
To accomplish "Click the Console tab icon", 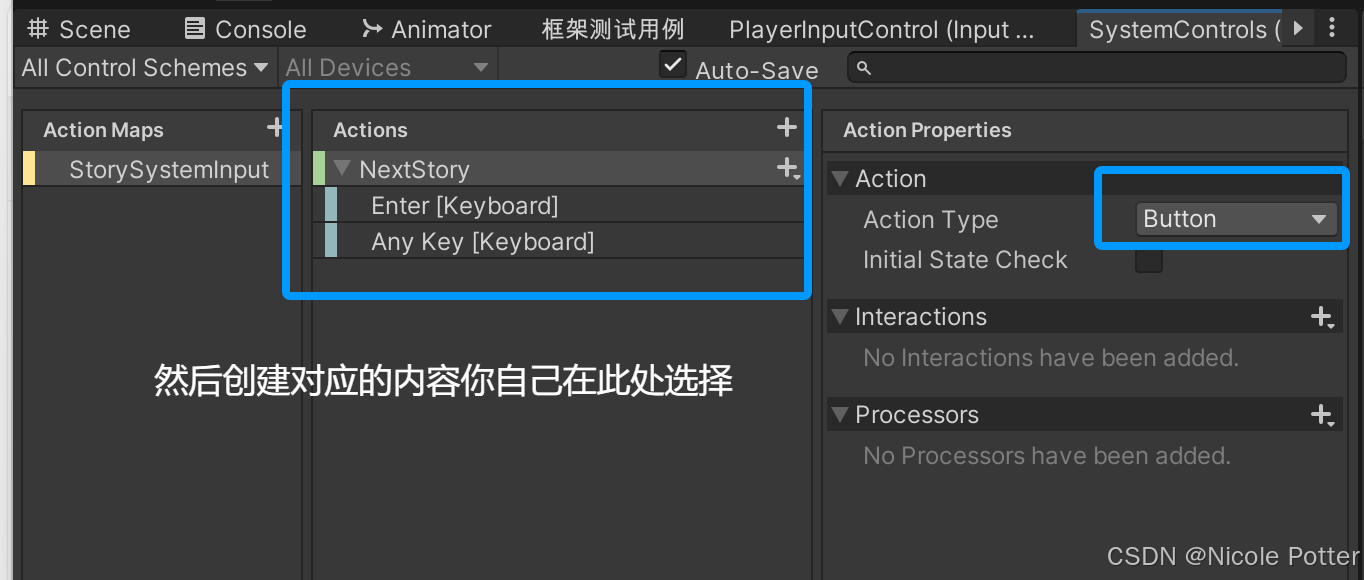I will (194, 28).
